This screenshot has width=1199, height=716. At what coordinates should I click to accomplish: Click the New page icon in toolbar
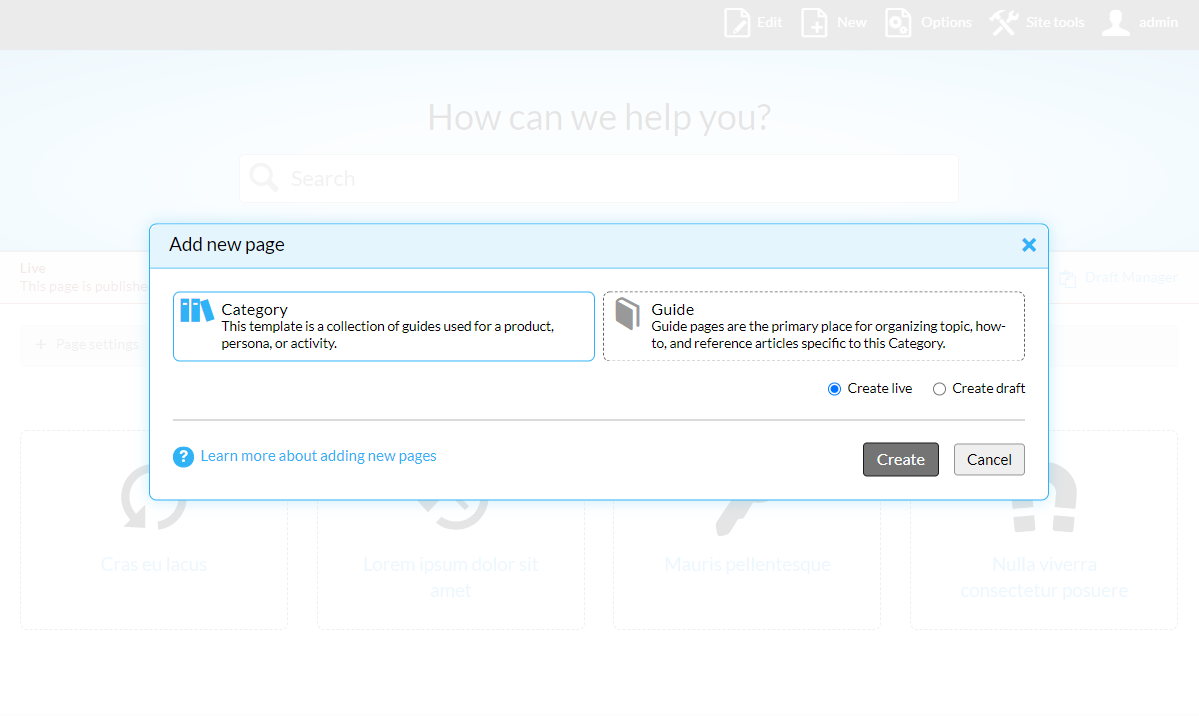tap(814, 22)
